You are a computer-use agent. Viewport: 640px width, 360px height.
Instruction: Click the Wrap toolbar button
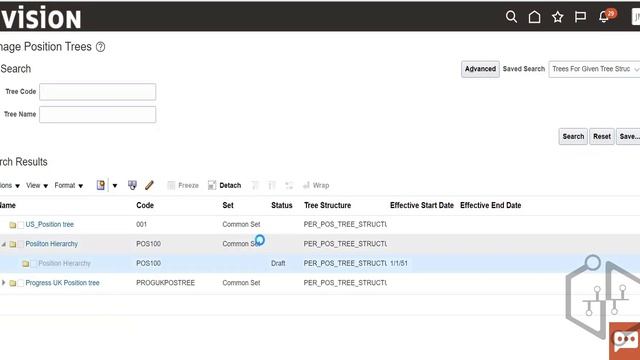point(316,185)
